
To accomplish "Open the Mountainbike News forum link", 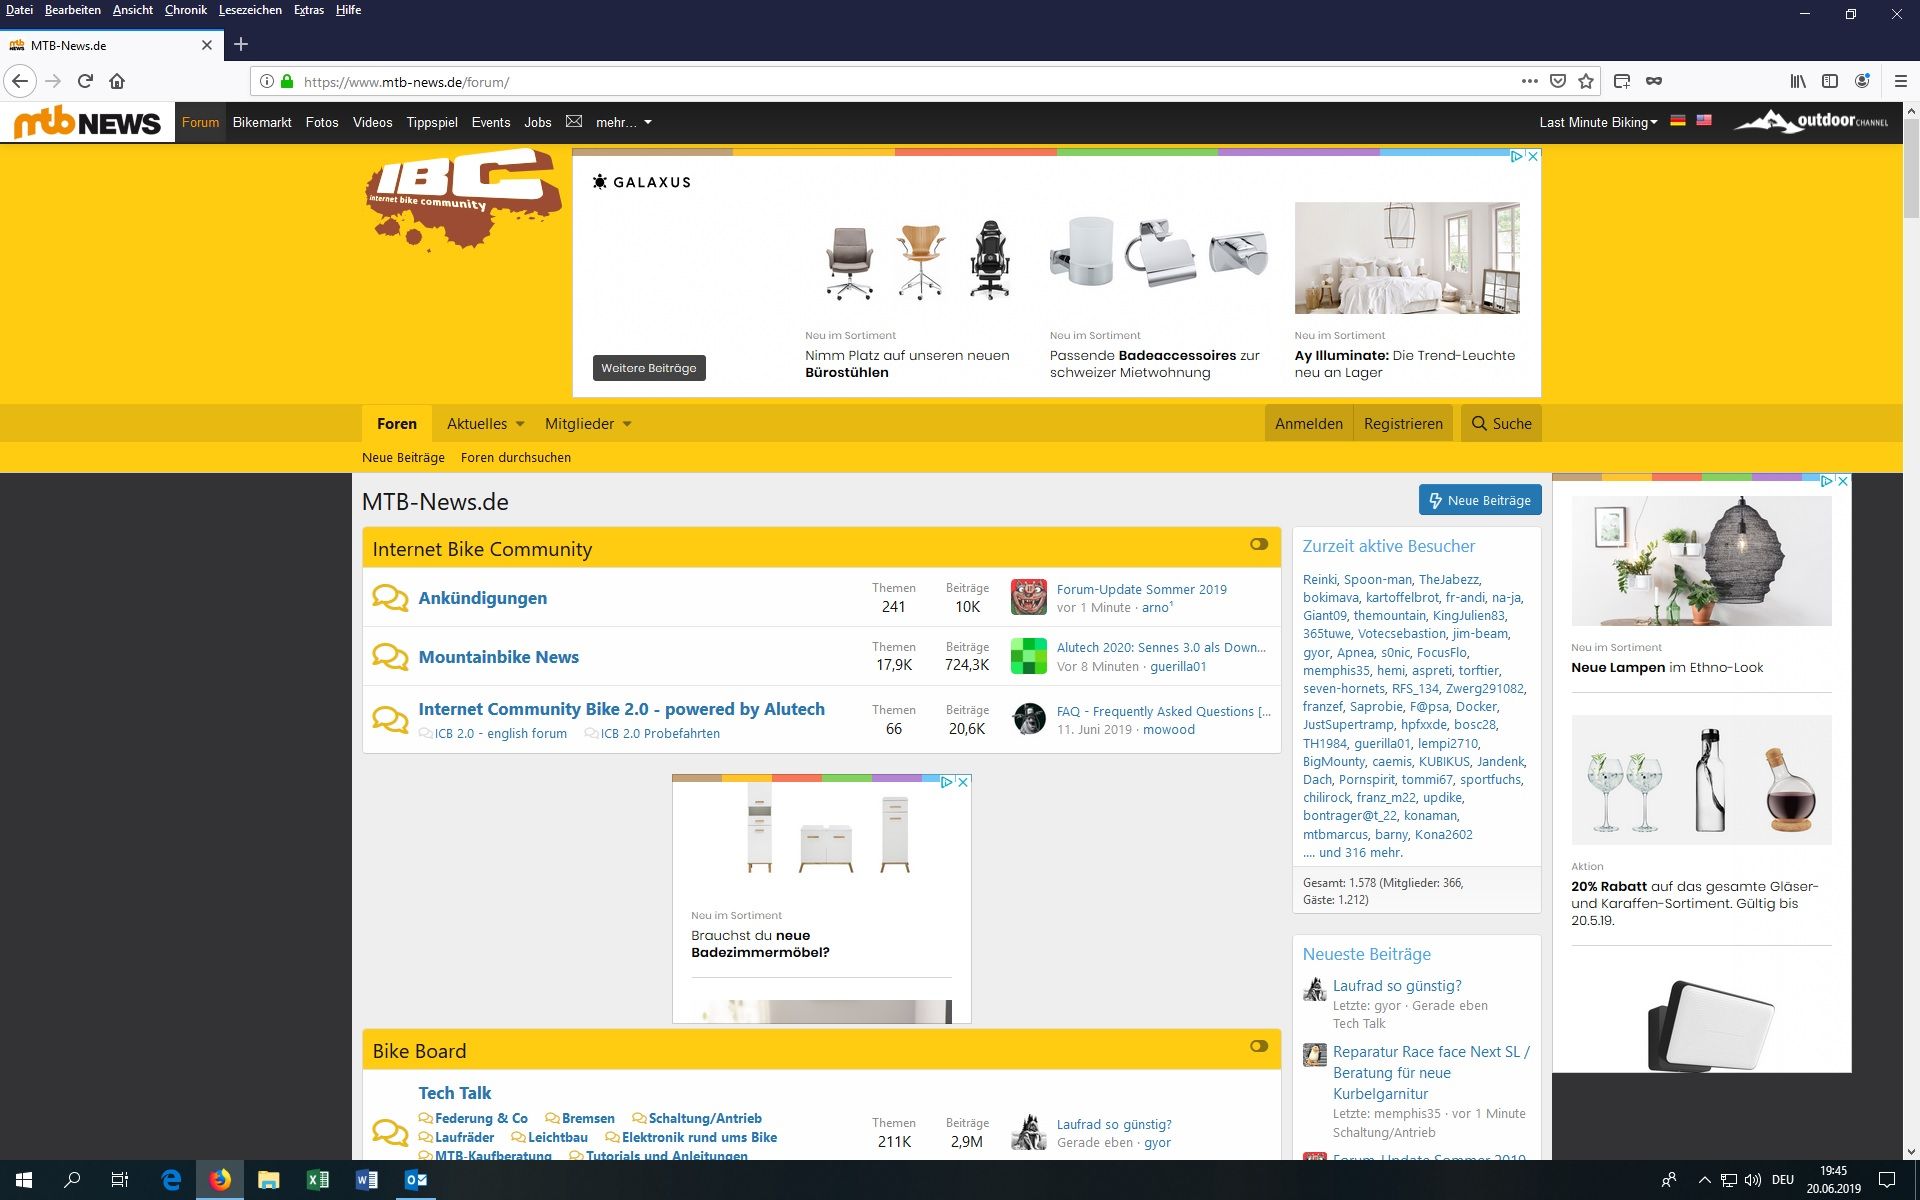I will pyautogui.click(x=498, y=657).
